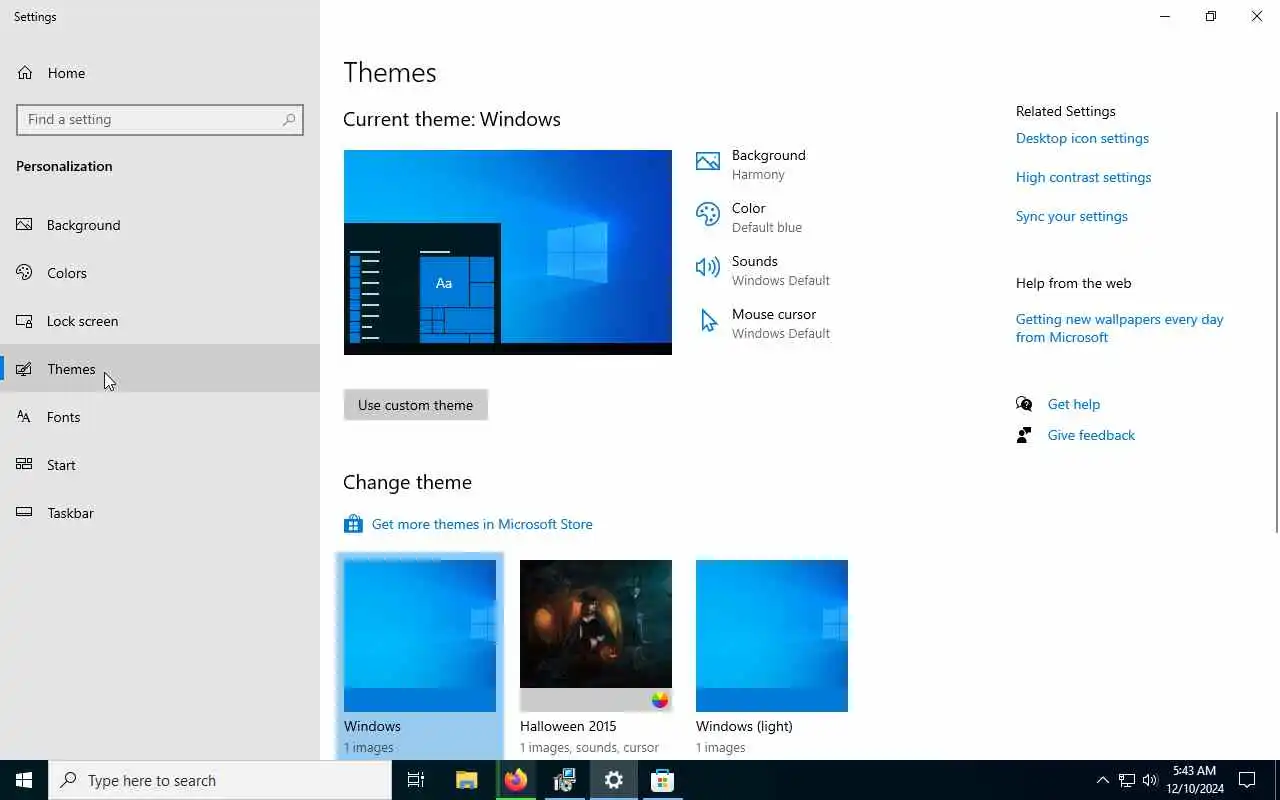Click the Get help chat icon
Viewport: 1280px width, 800px height.
pyautogui.click(x=1024, y=404)
